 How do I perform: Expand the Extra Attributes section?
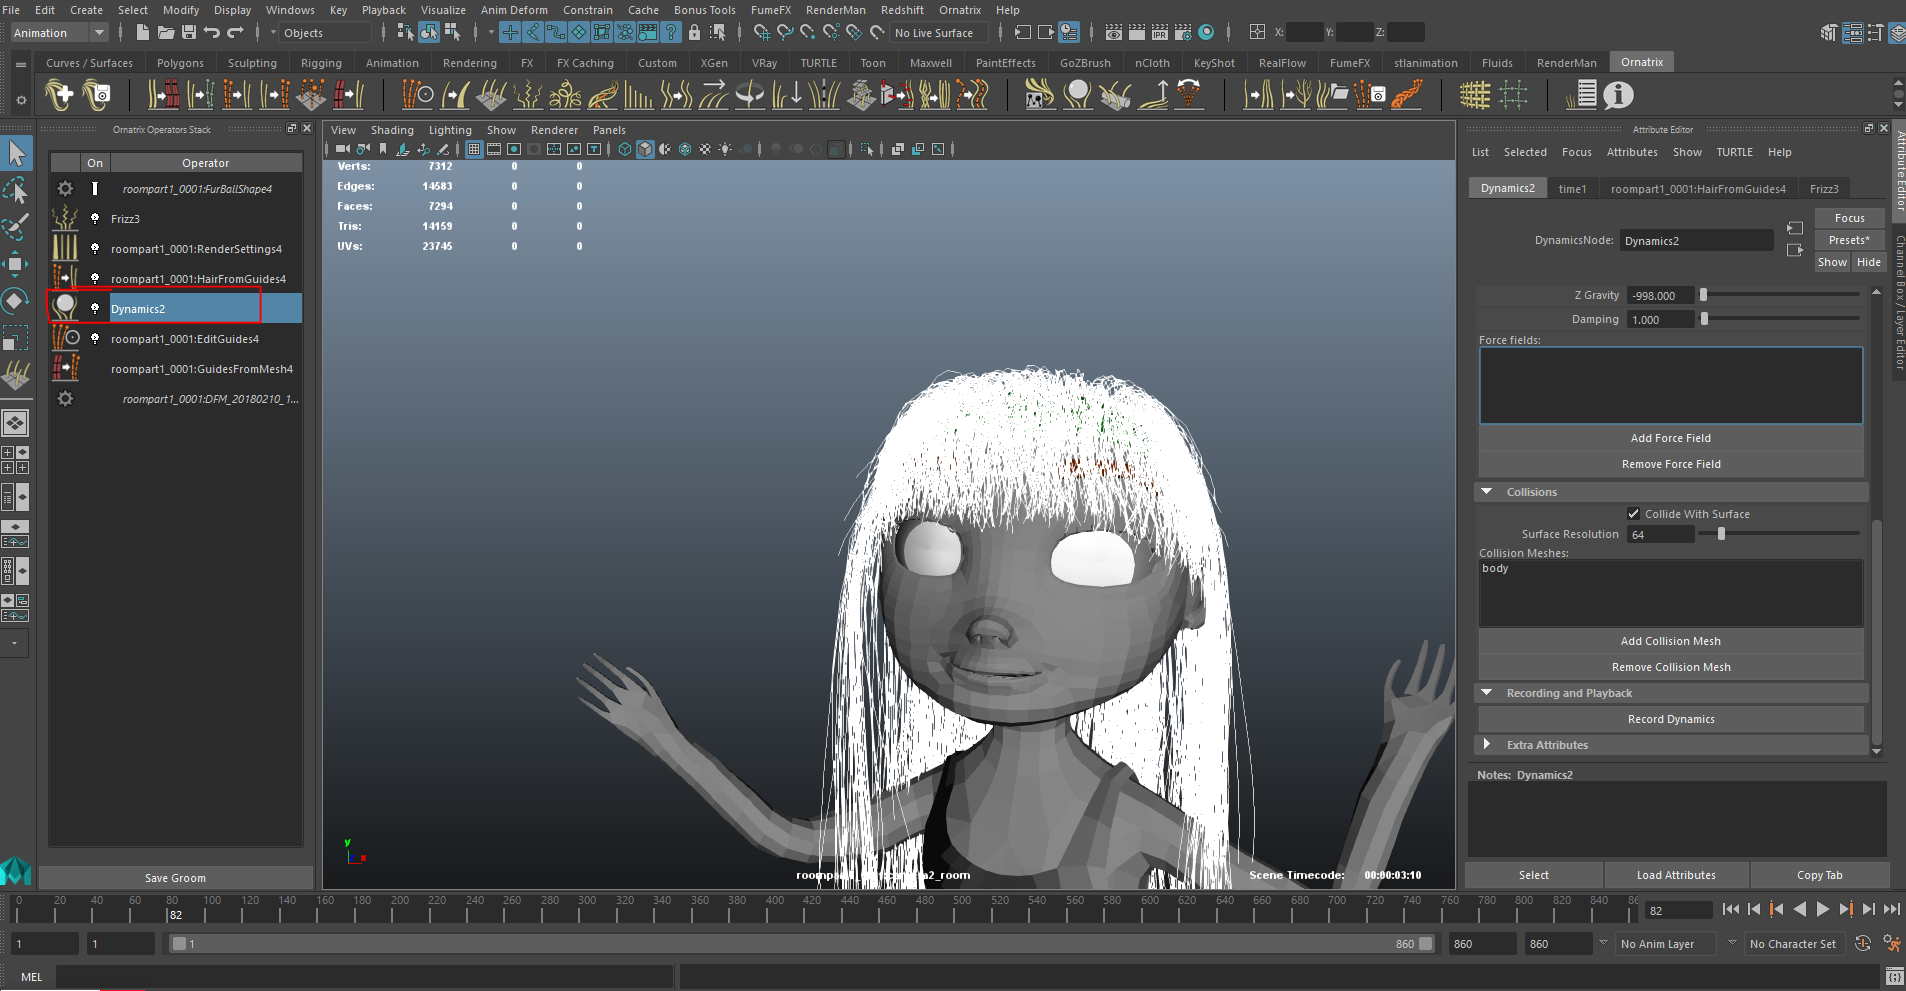tap(1487, 745)
